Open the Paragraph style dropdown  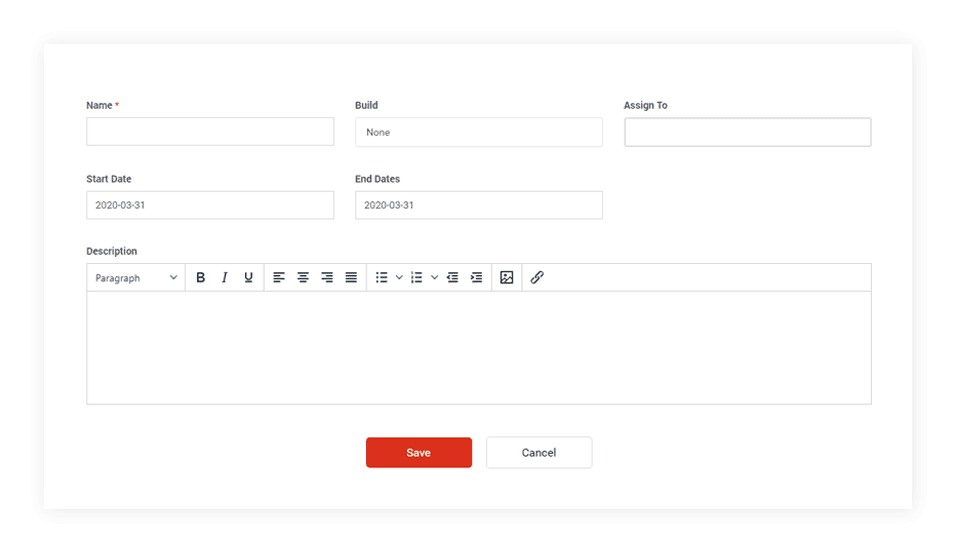[x=136, y=278]
